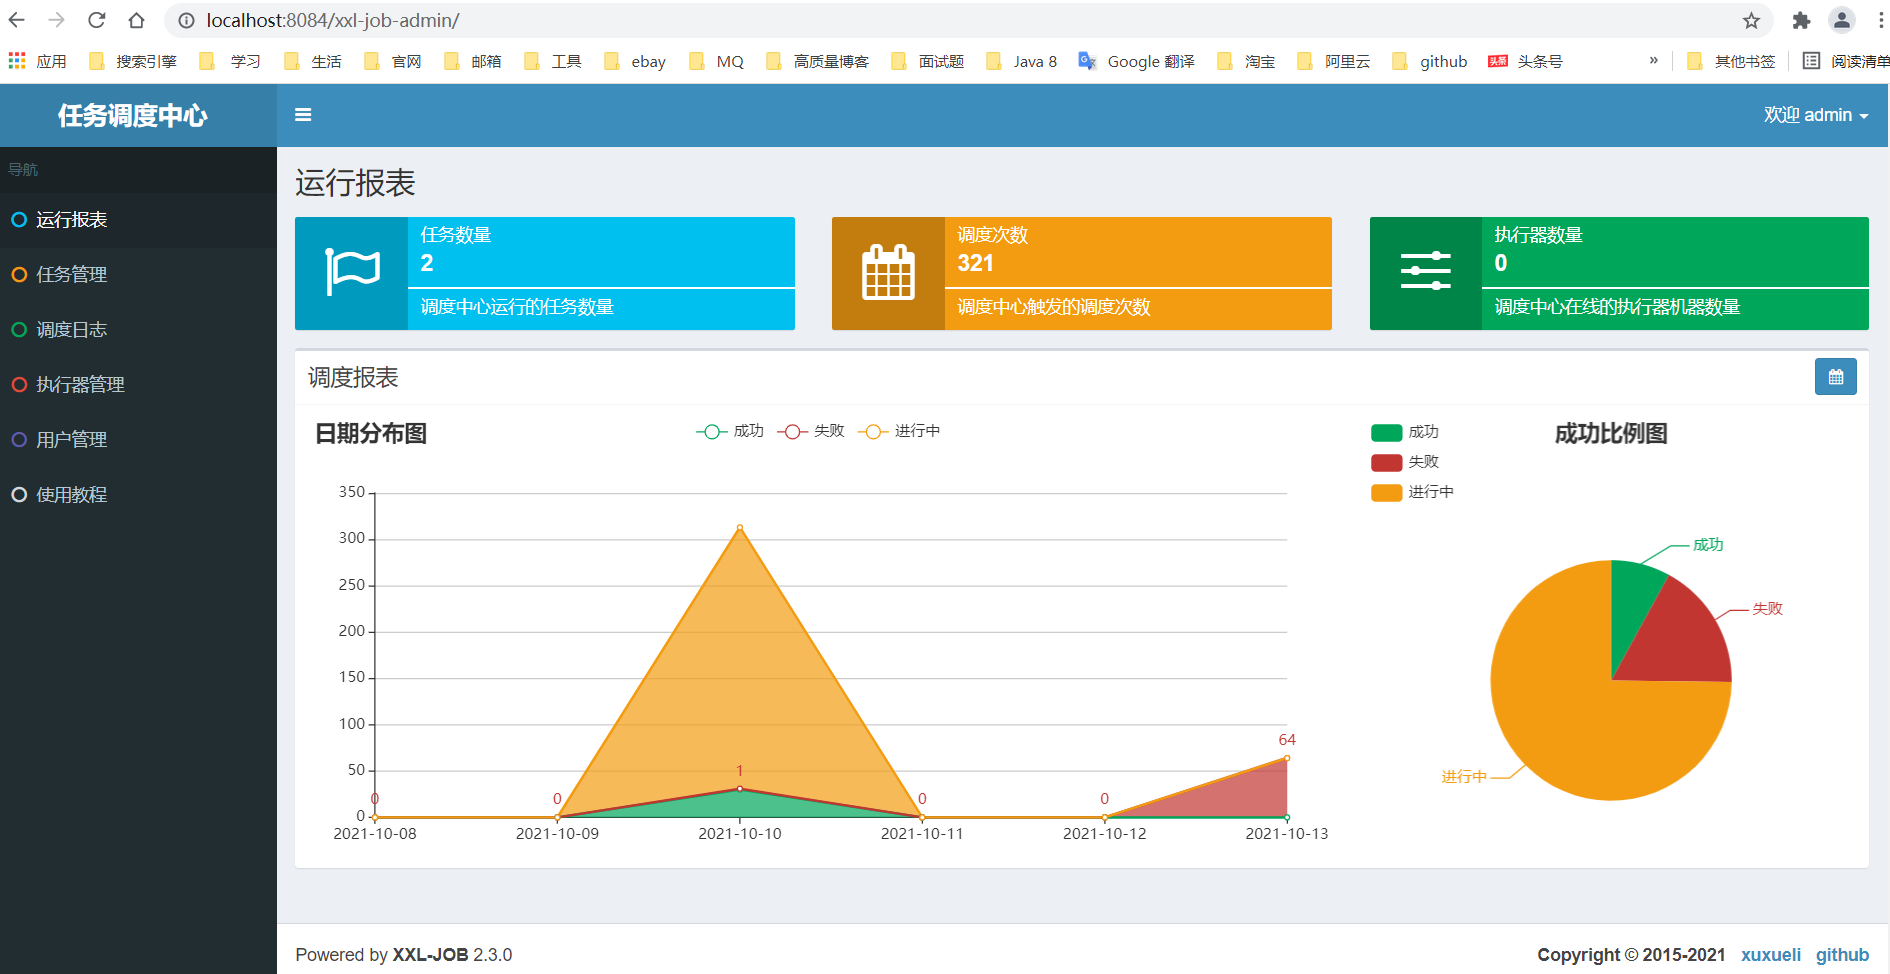The width and height of the screenshot is (1890, 974).
Task: Toggle 失败 in pie chart legend
Action: [x=1405, y=462]
